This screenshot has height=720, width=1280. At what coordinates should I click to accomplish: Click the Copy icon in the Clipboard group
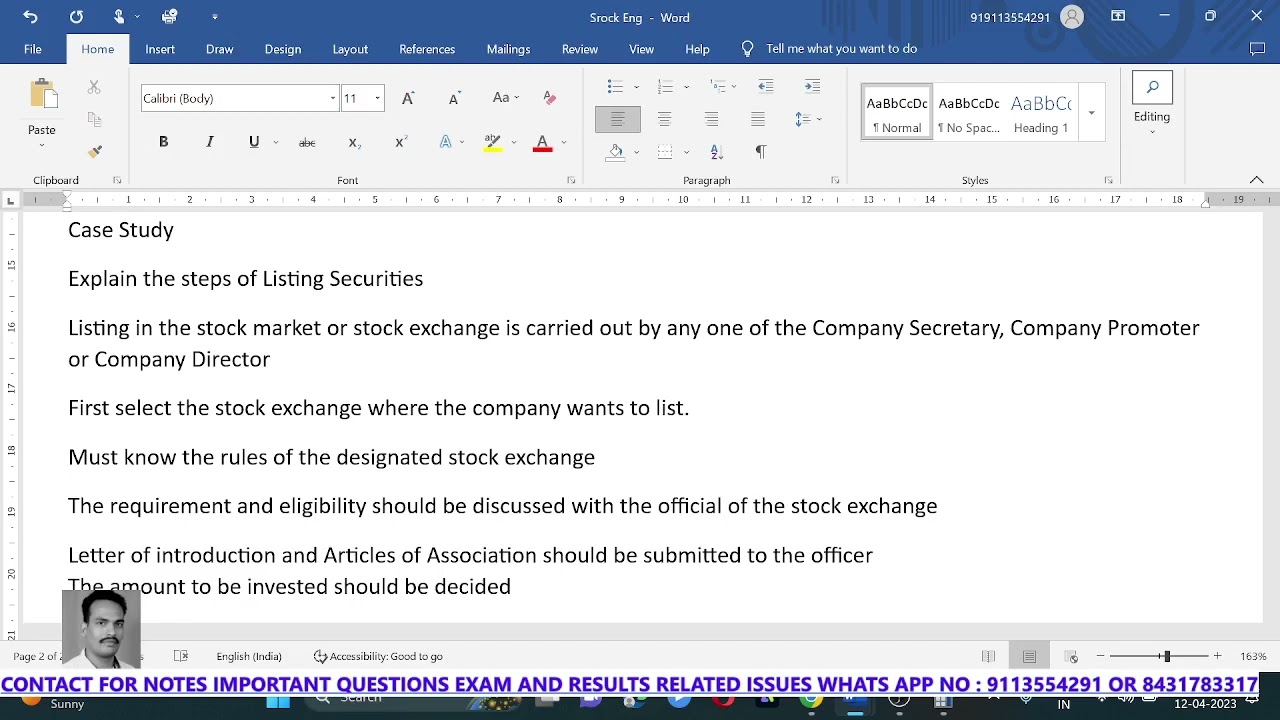(x=95, y=120)
